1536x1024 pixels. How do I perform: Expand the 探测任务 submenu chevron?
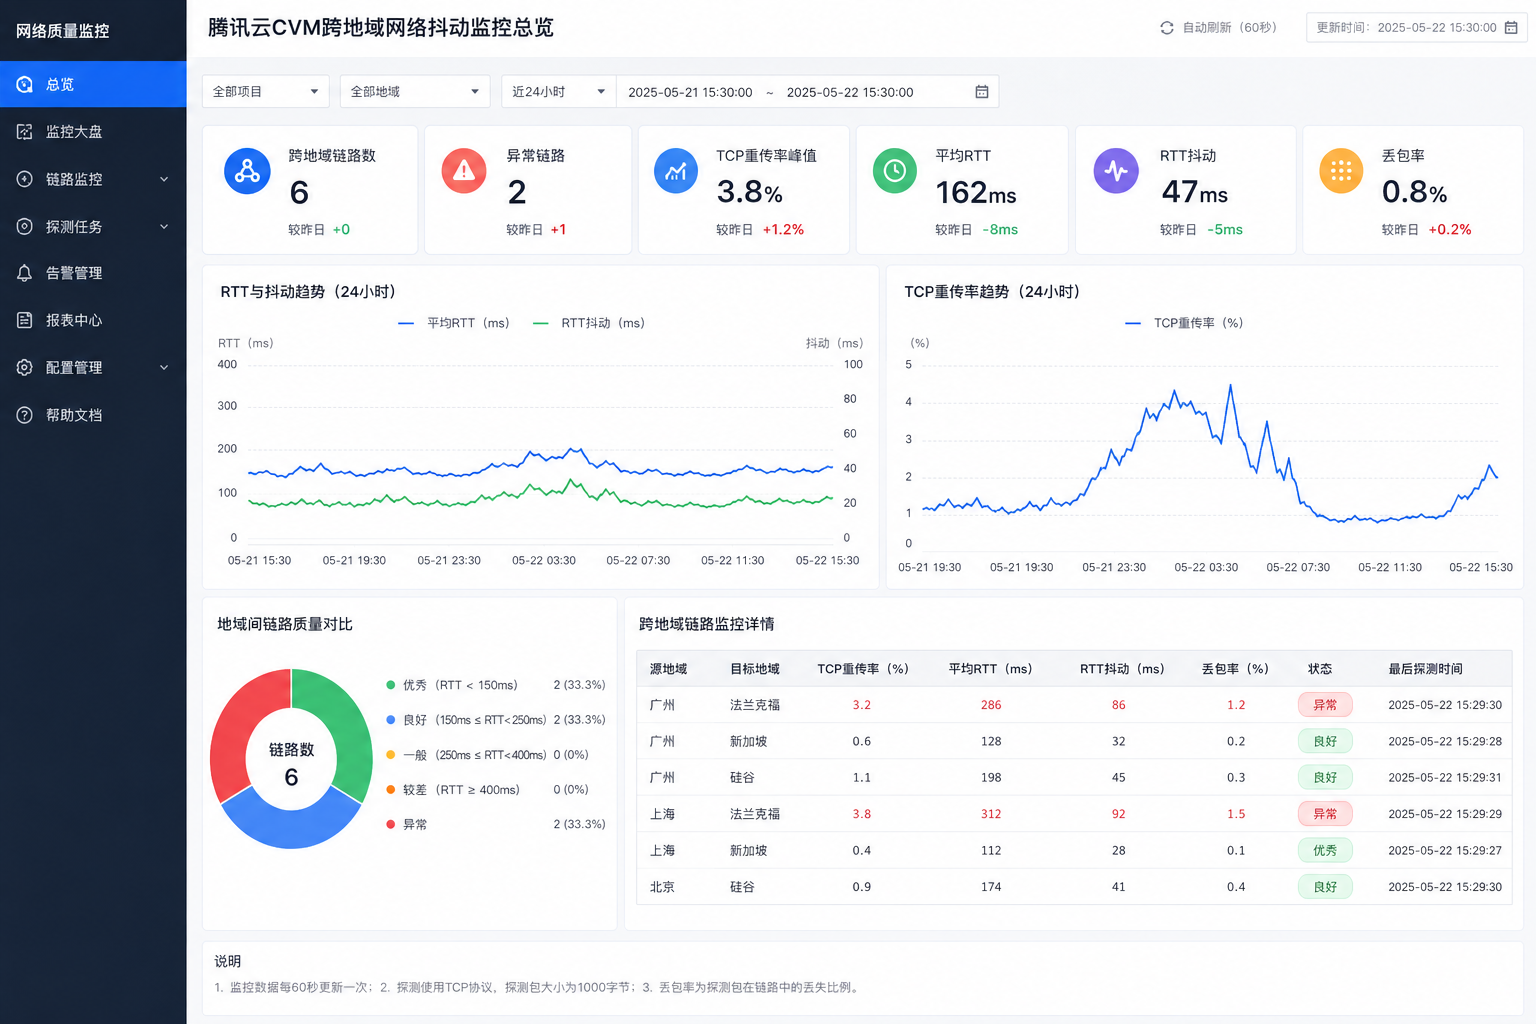point(164,227)
